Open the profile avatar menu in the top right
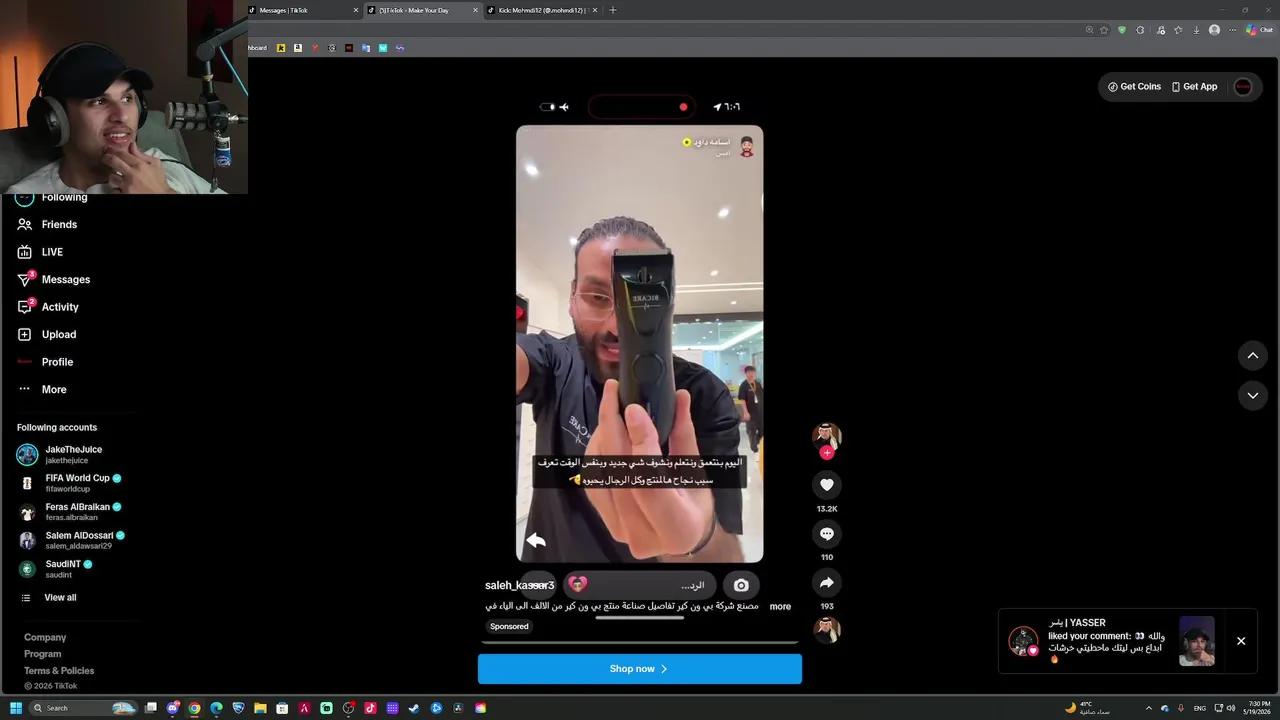This screenshot has height=720, width=1280. (x=1243, y=87)
